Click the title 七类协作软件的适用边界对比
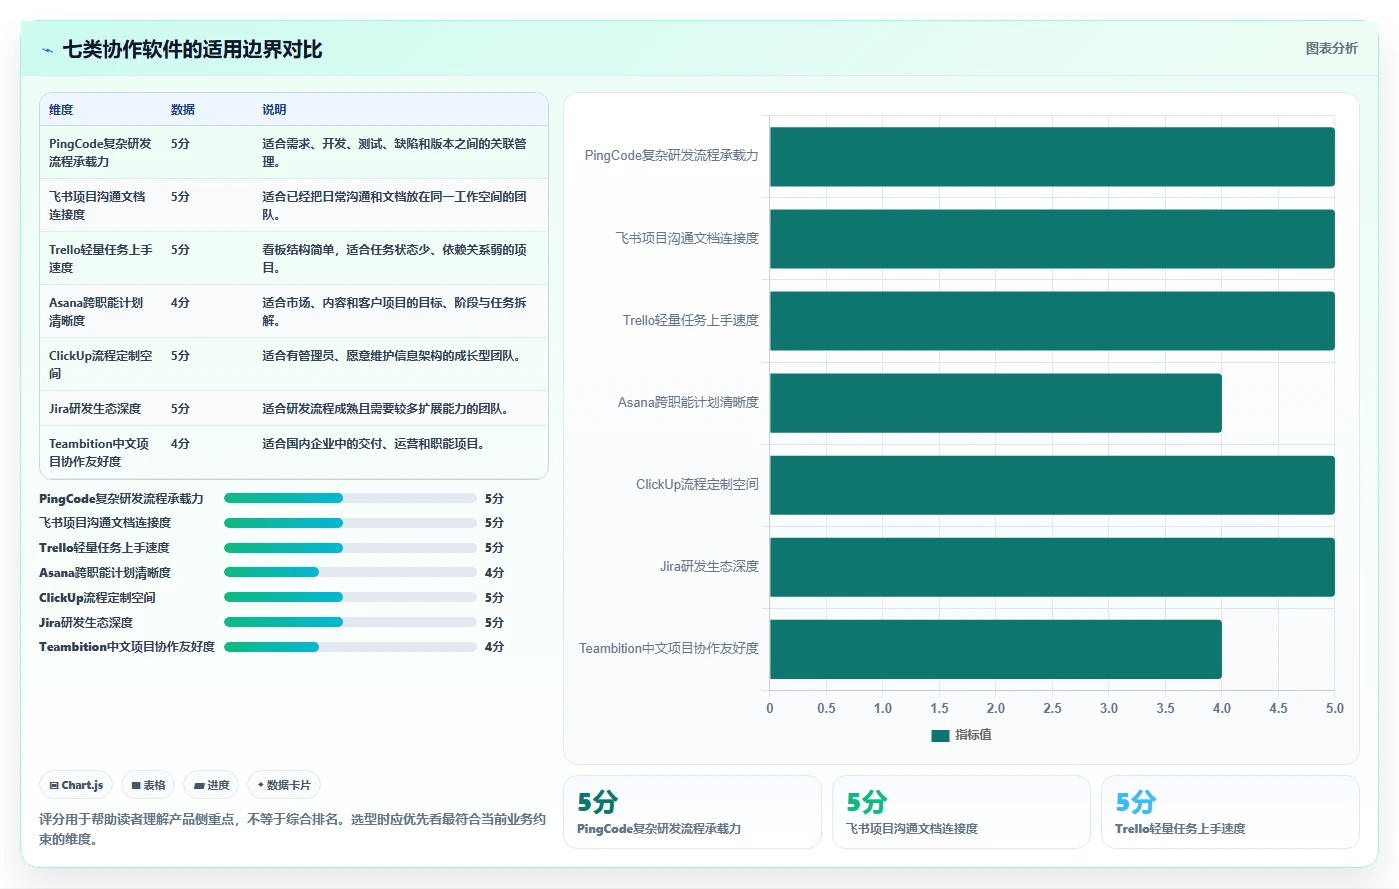The width and height of the screenshot is (1399, 889). 193,50
